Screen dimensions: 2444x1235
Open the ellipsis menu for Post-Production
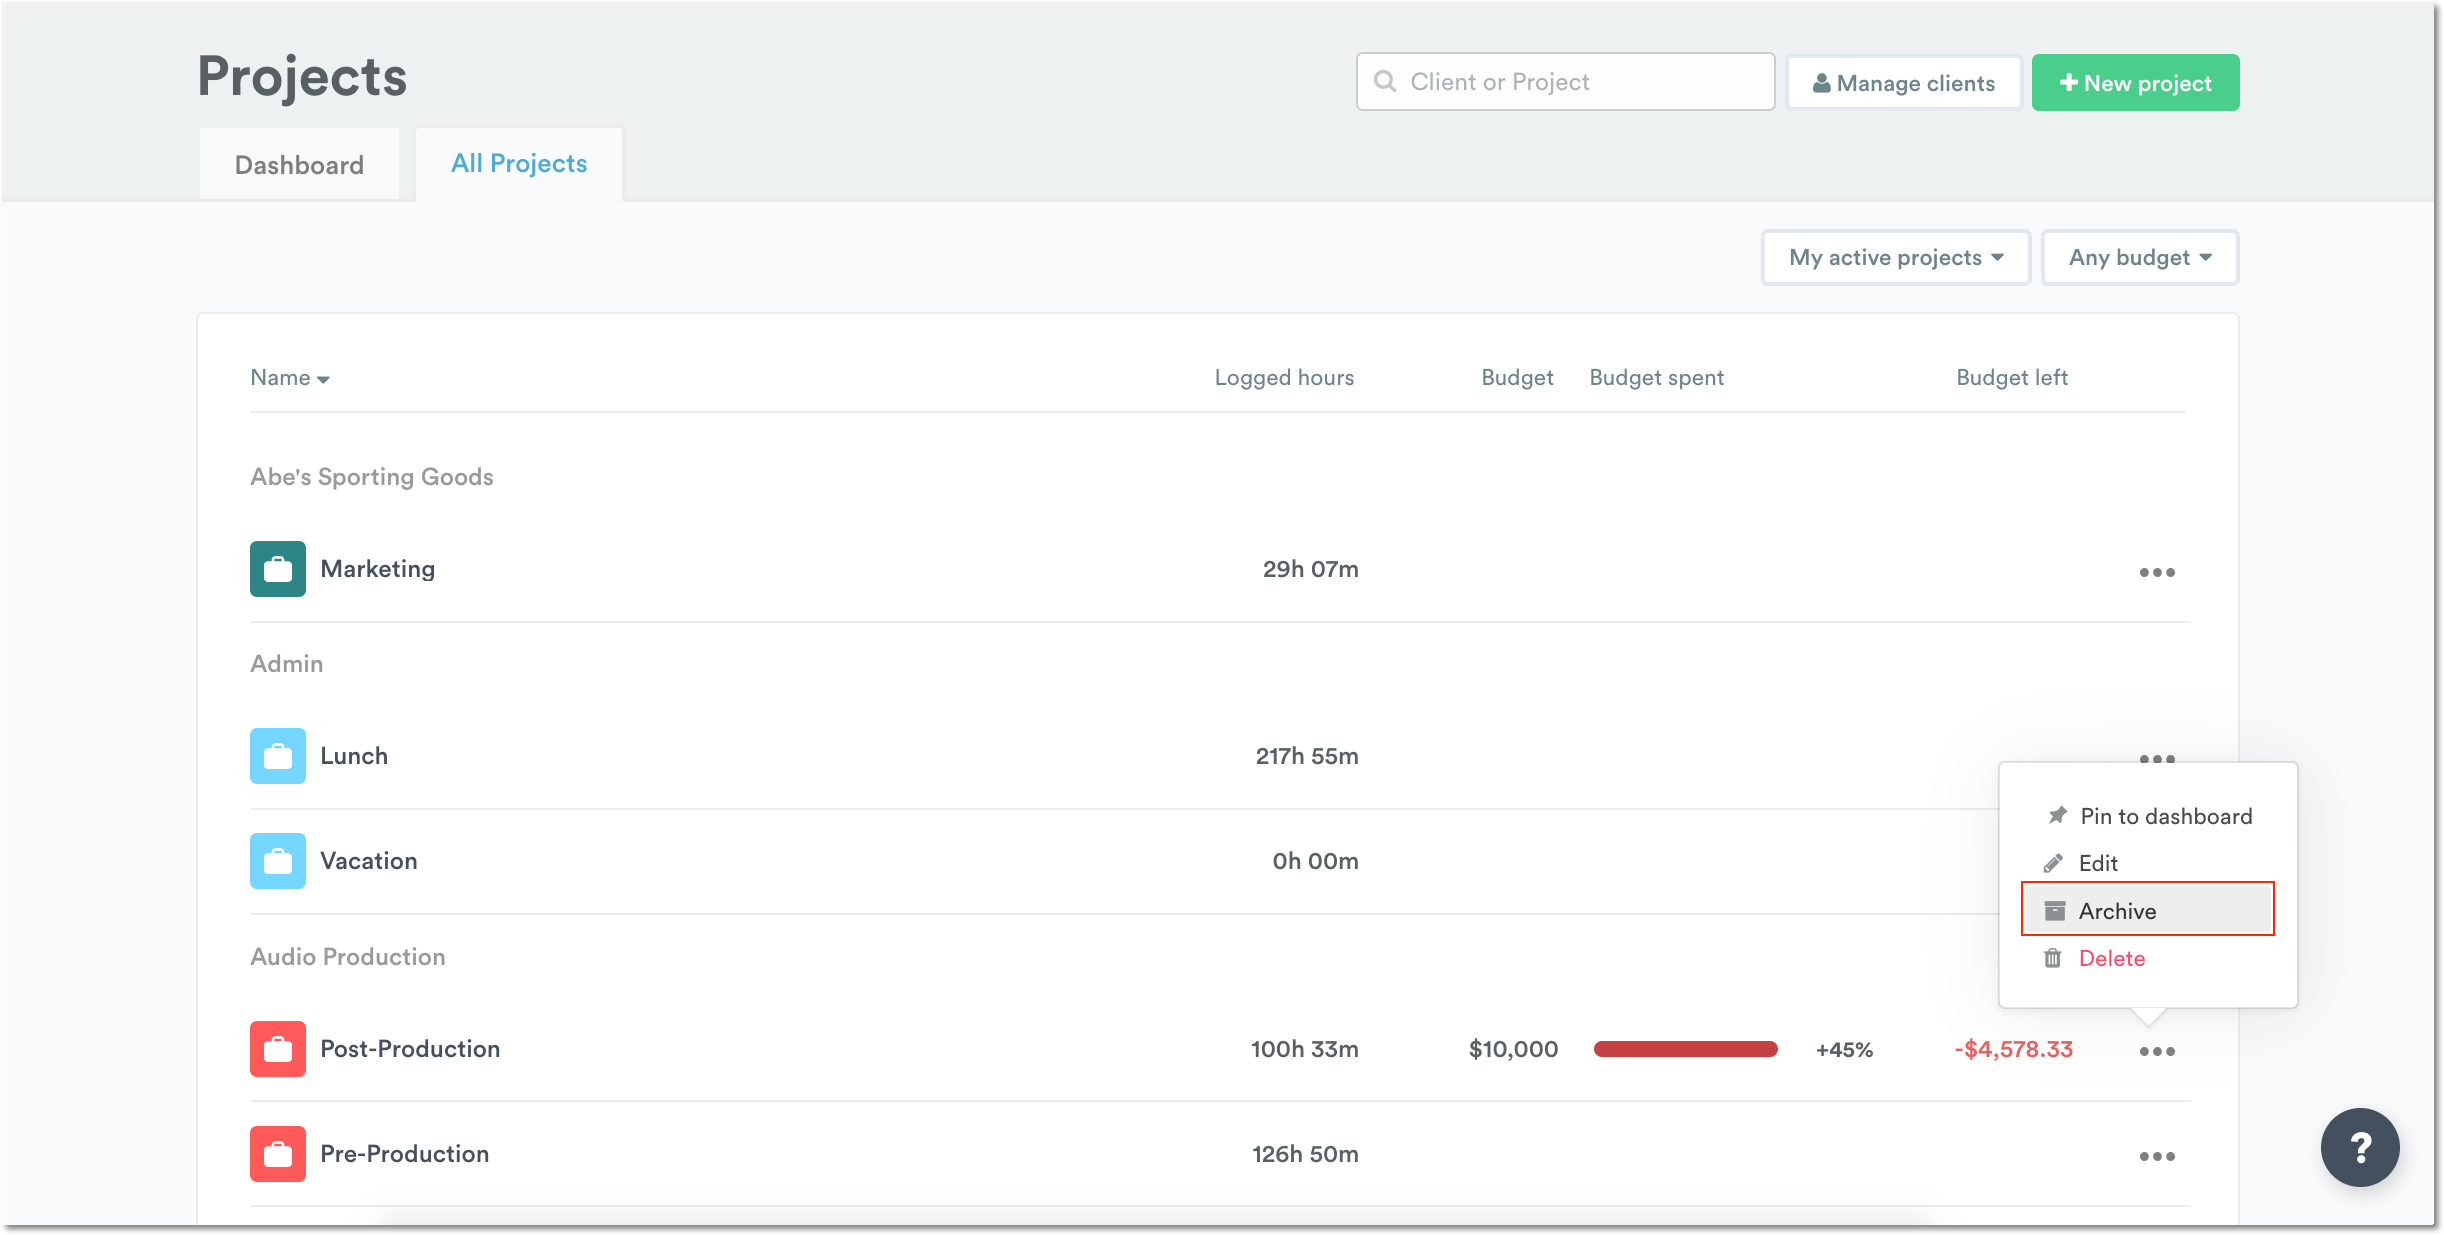click(2157, 1049)
